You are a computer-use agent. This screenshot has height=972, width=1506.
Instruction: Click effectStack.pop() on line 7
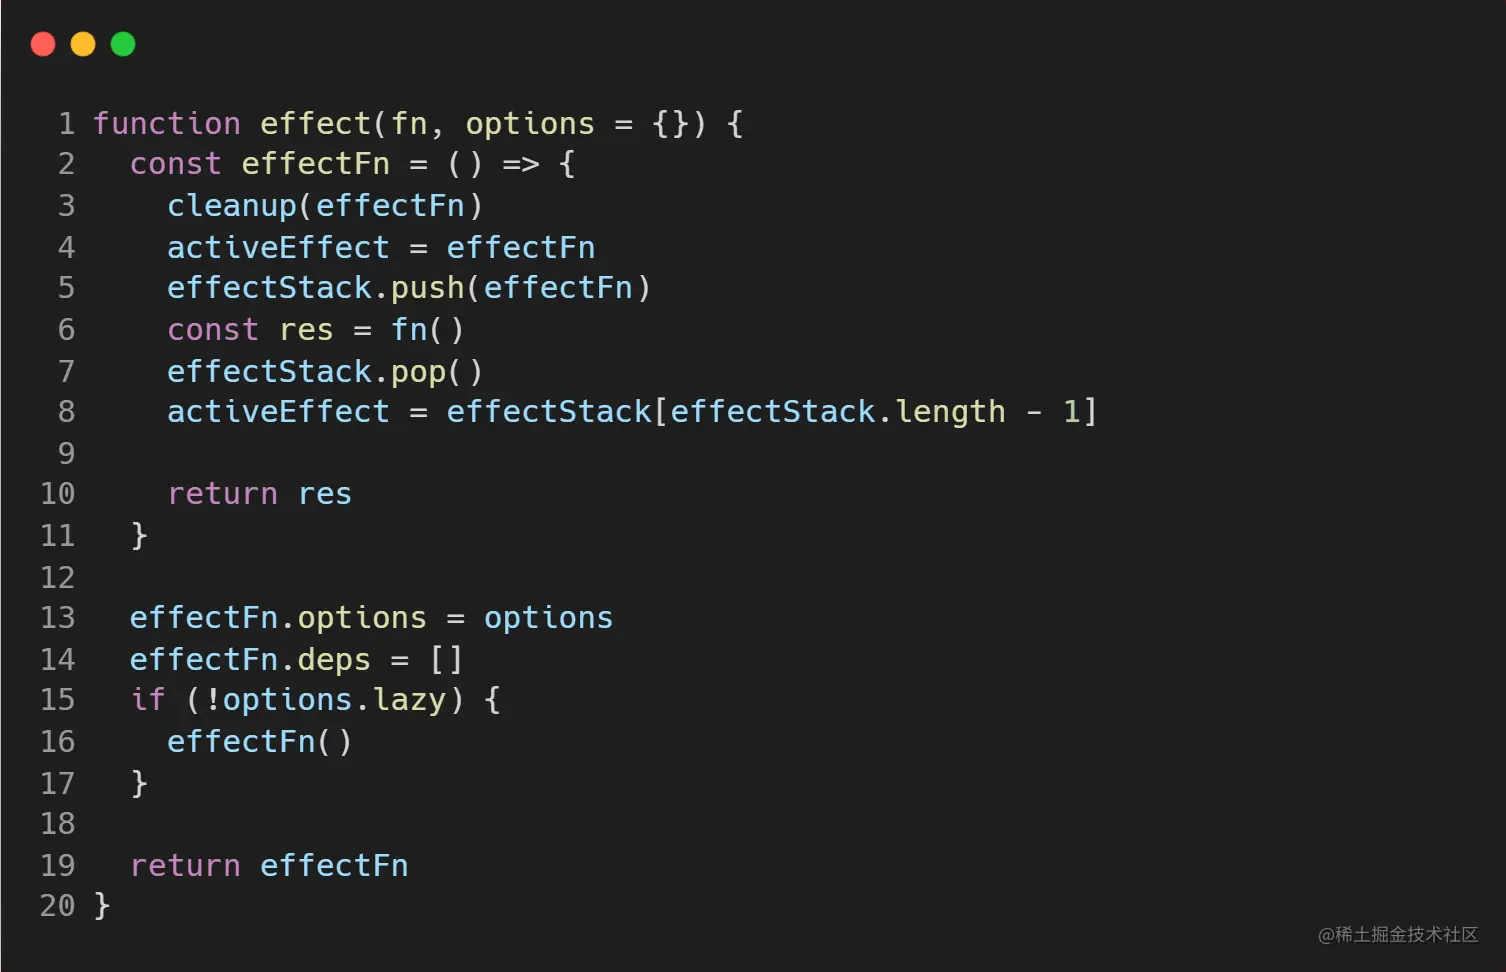pos(325,372)
